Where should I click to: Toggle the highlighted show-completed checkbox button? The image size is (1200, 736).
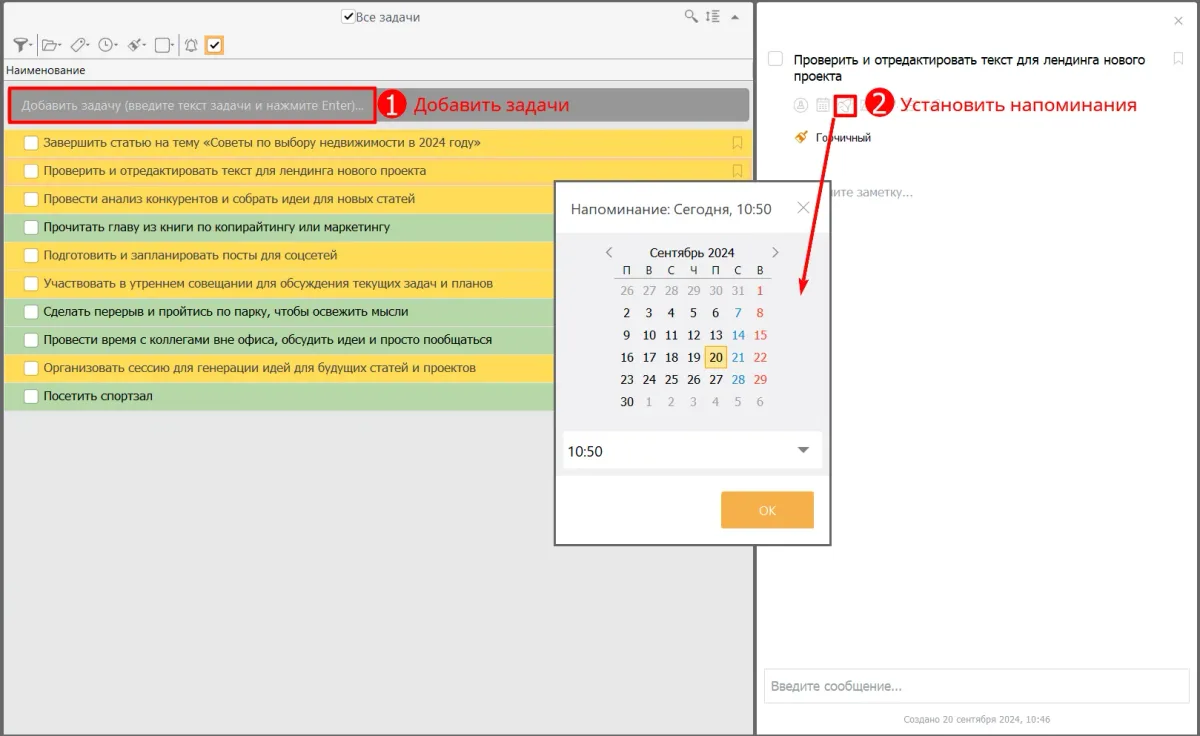214,45
